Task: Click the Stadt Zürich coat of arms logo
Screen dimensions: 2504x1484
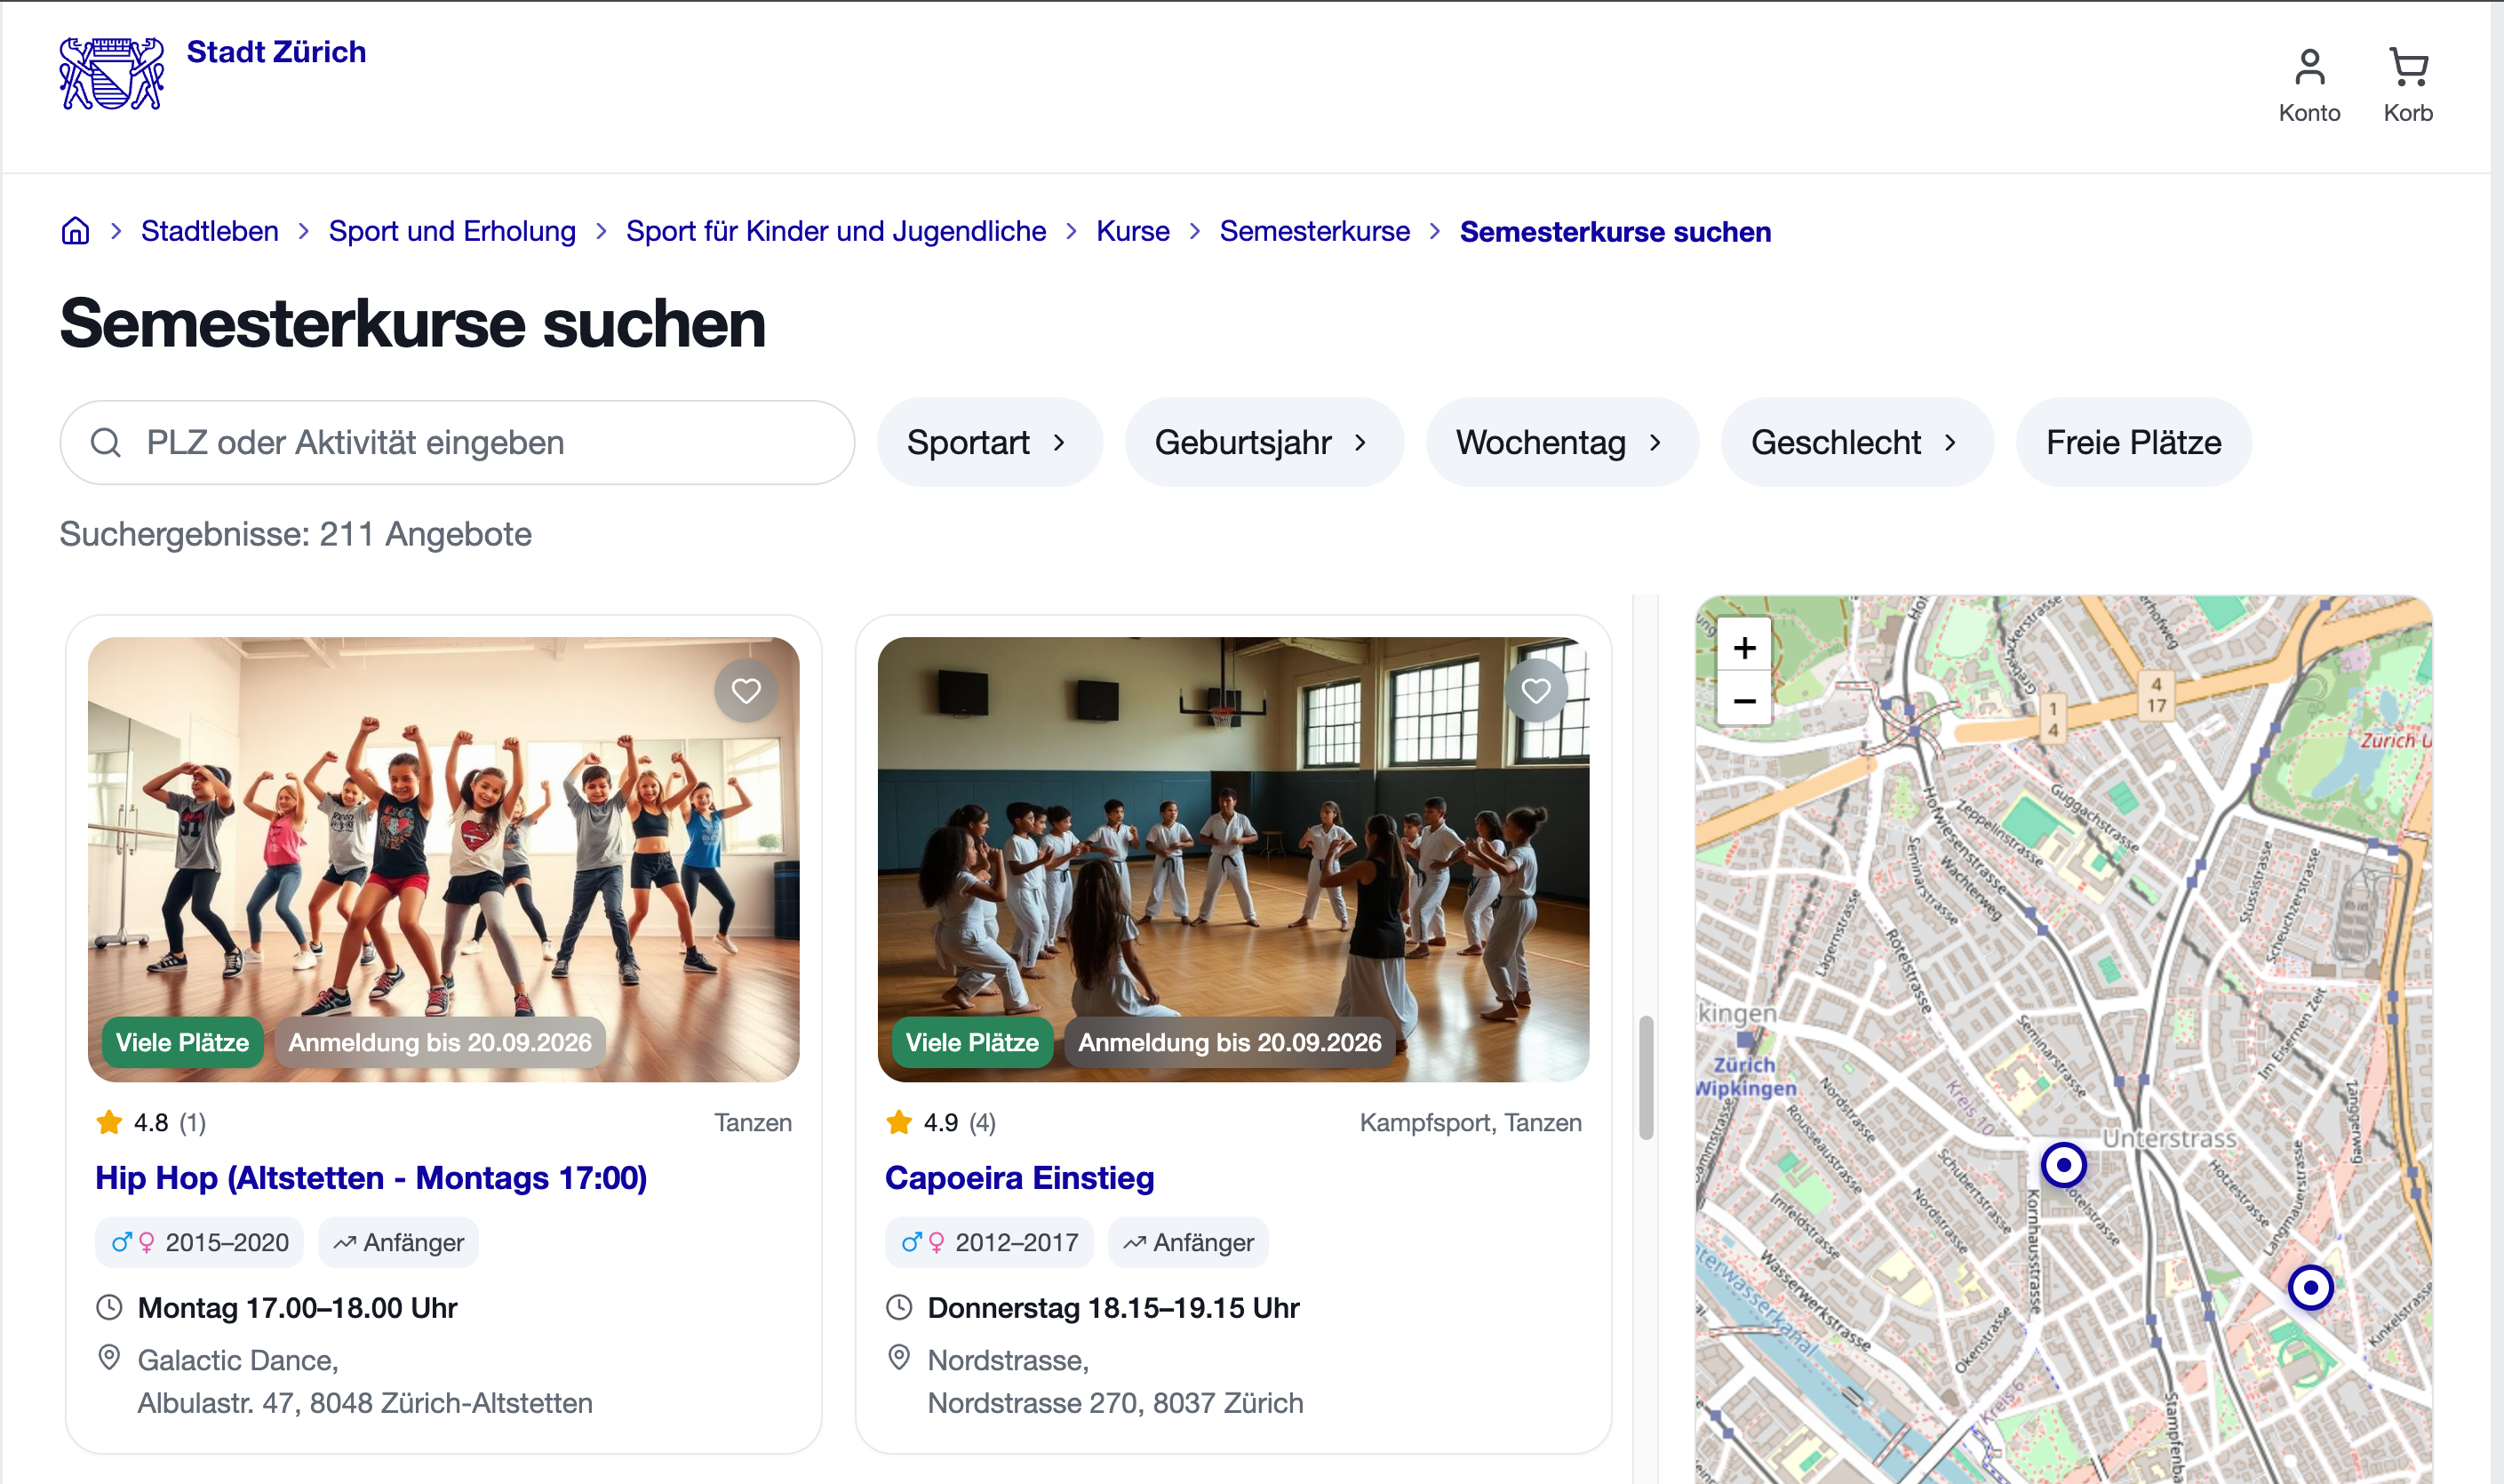Action: pyautogui.click(x=111, y=73)
